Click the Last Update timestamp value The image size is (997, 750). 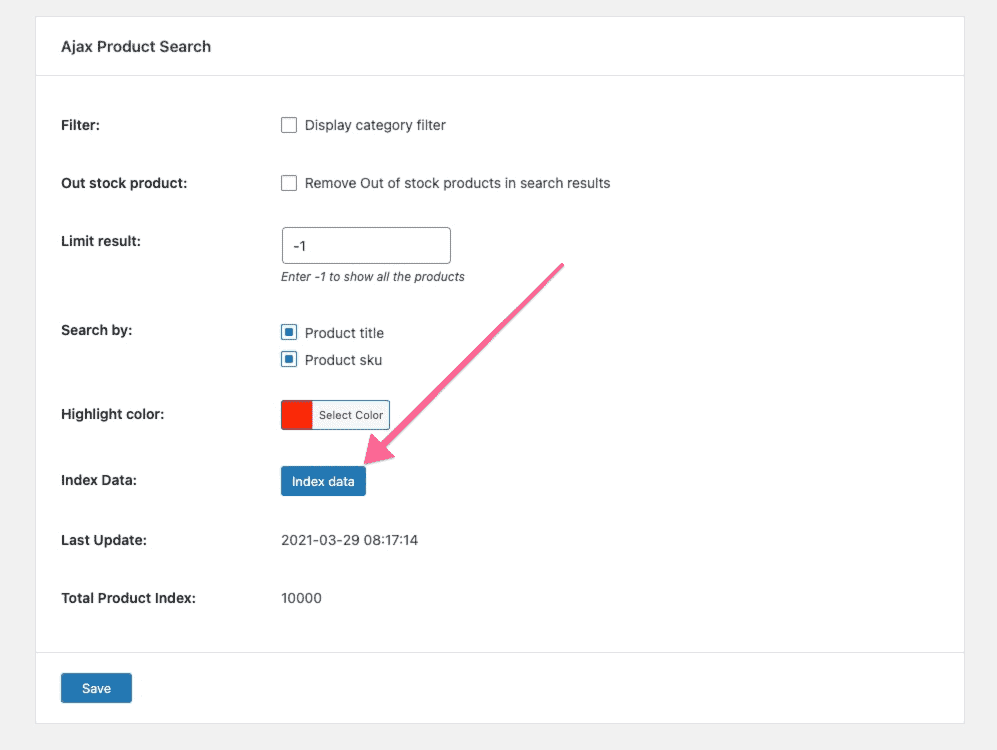pyautogui.click(x=349, y=540)
